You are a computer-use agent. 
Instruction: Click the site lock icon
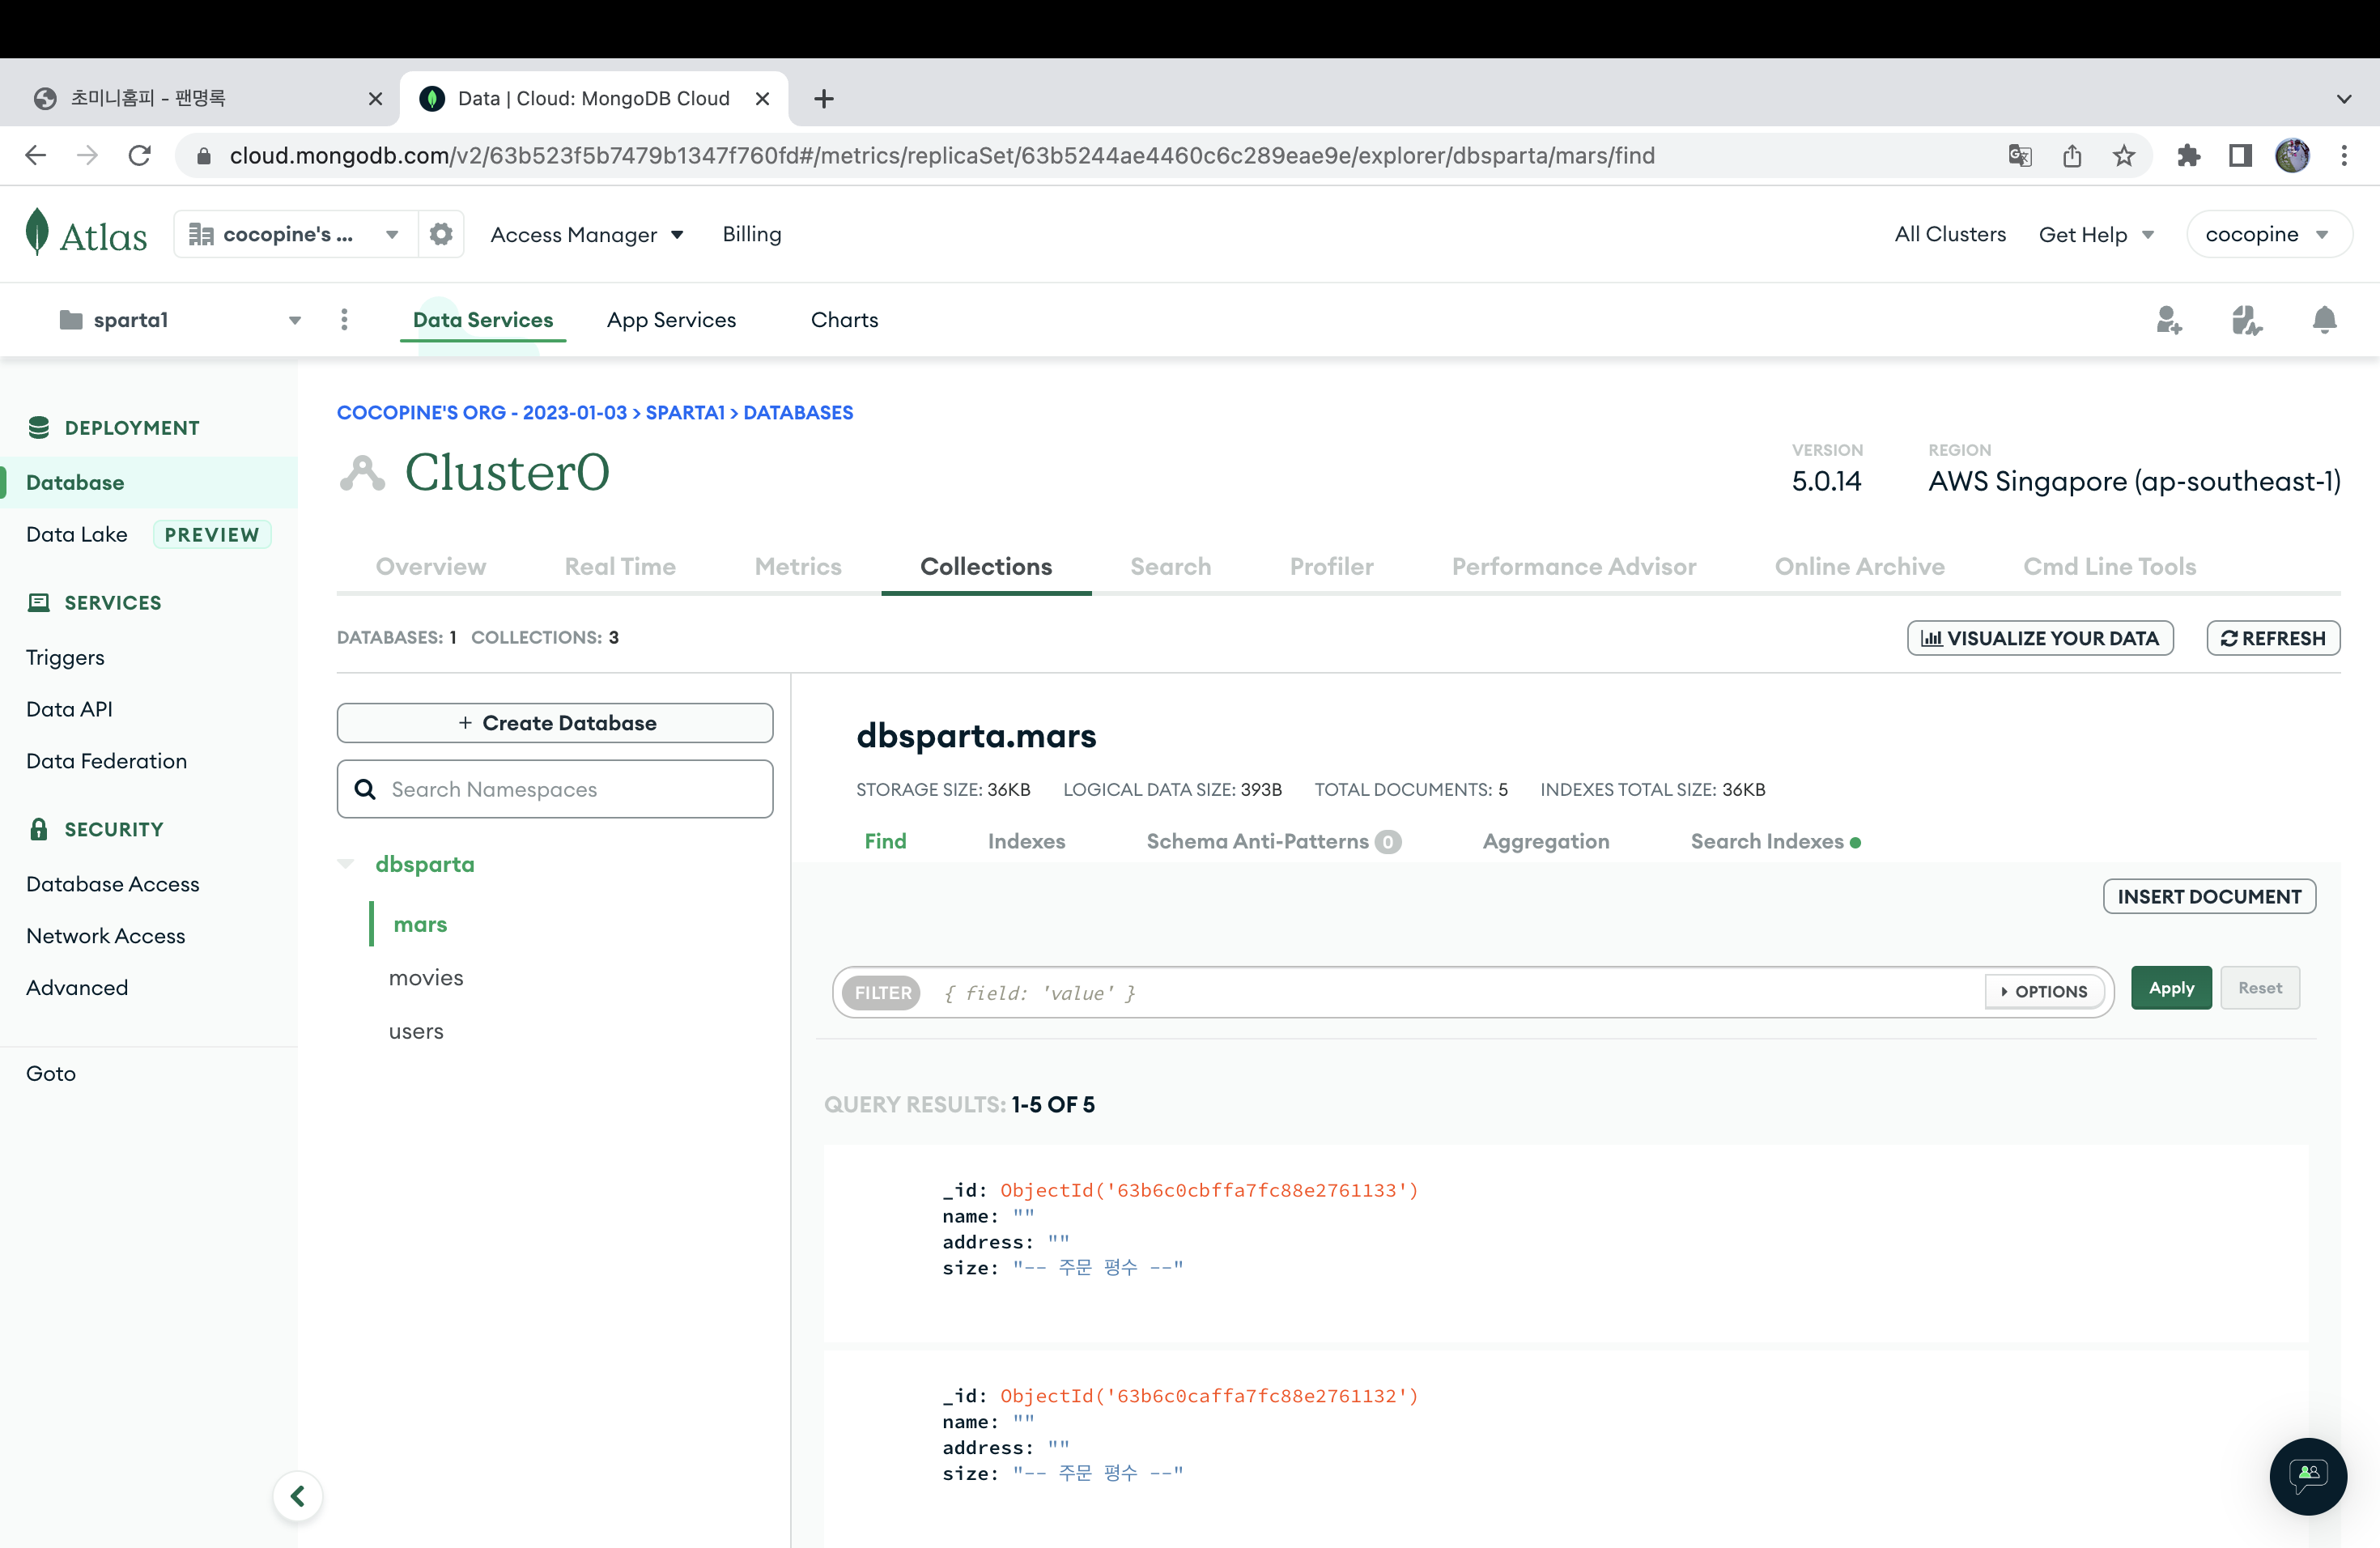pos(203,156)
